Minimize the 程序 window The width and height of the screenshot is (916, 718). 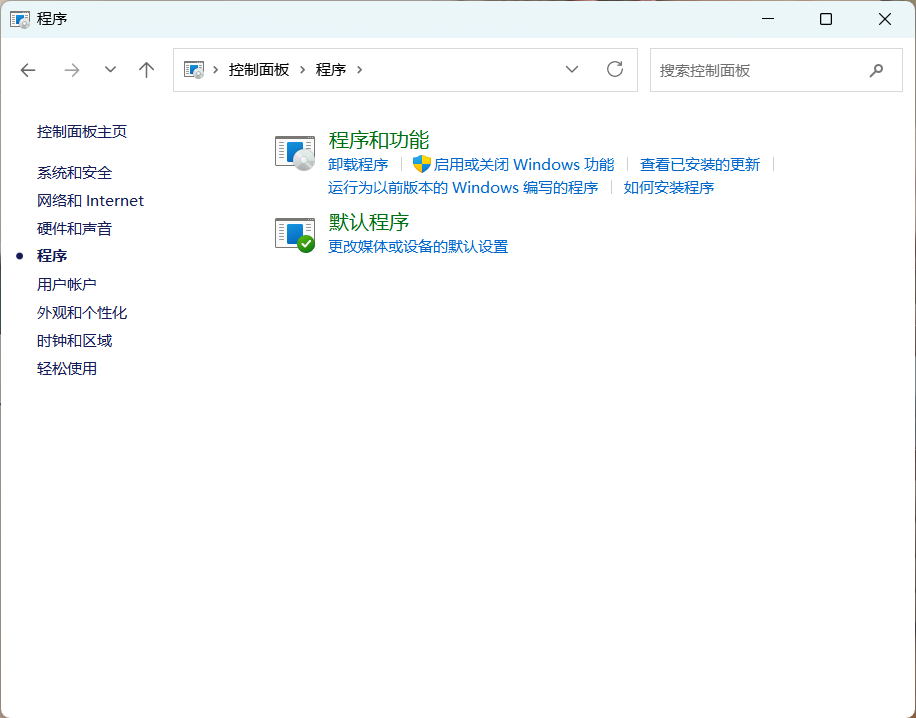(x=768, y=19)
